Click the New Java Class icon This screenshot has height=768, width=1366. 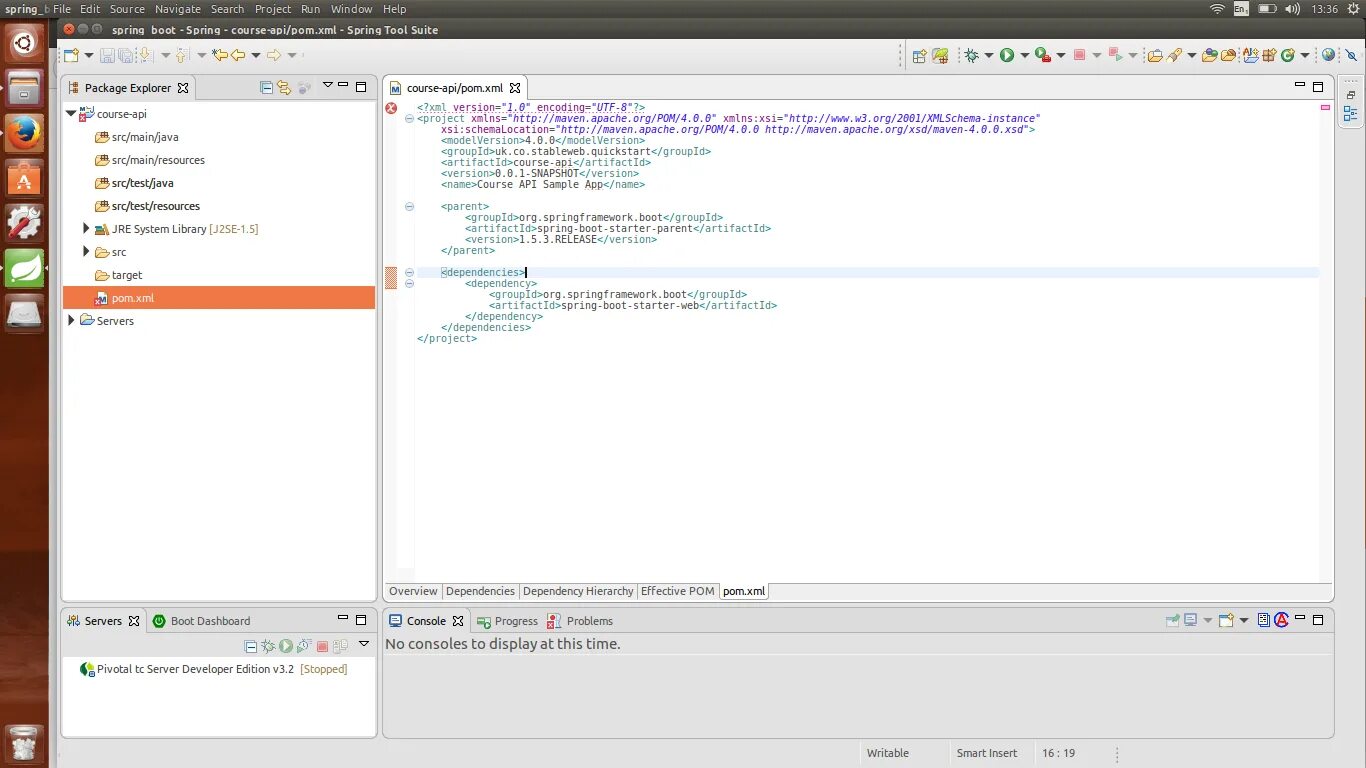[x=1288, y=55]
